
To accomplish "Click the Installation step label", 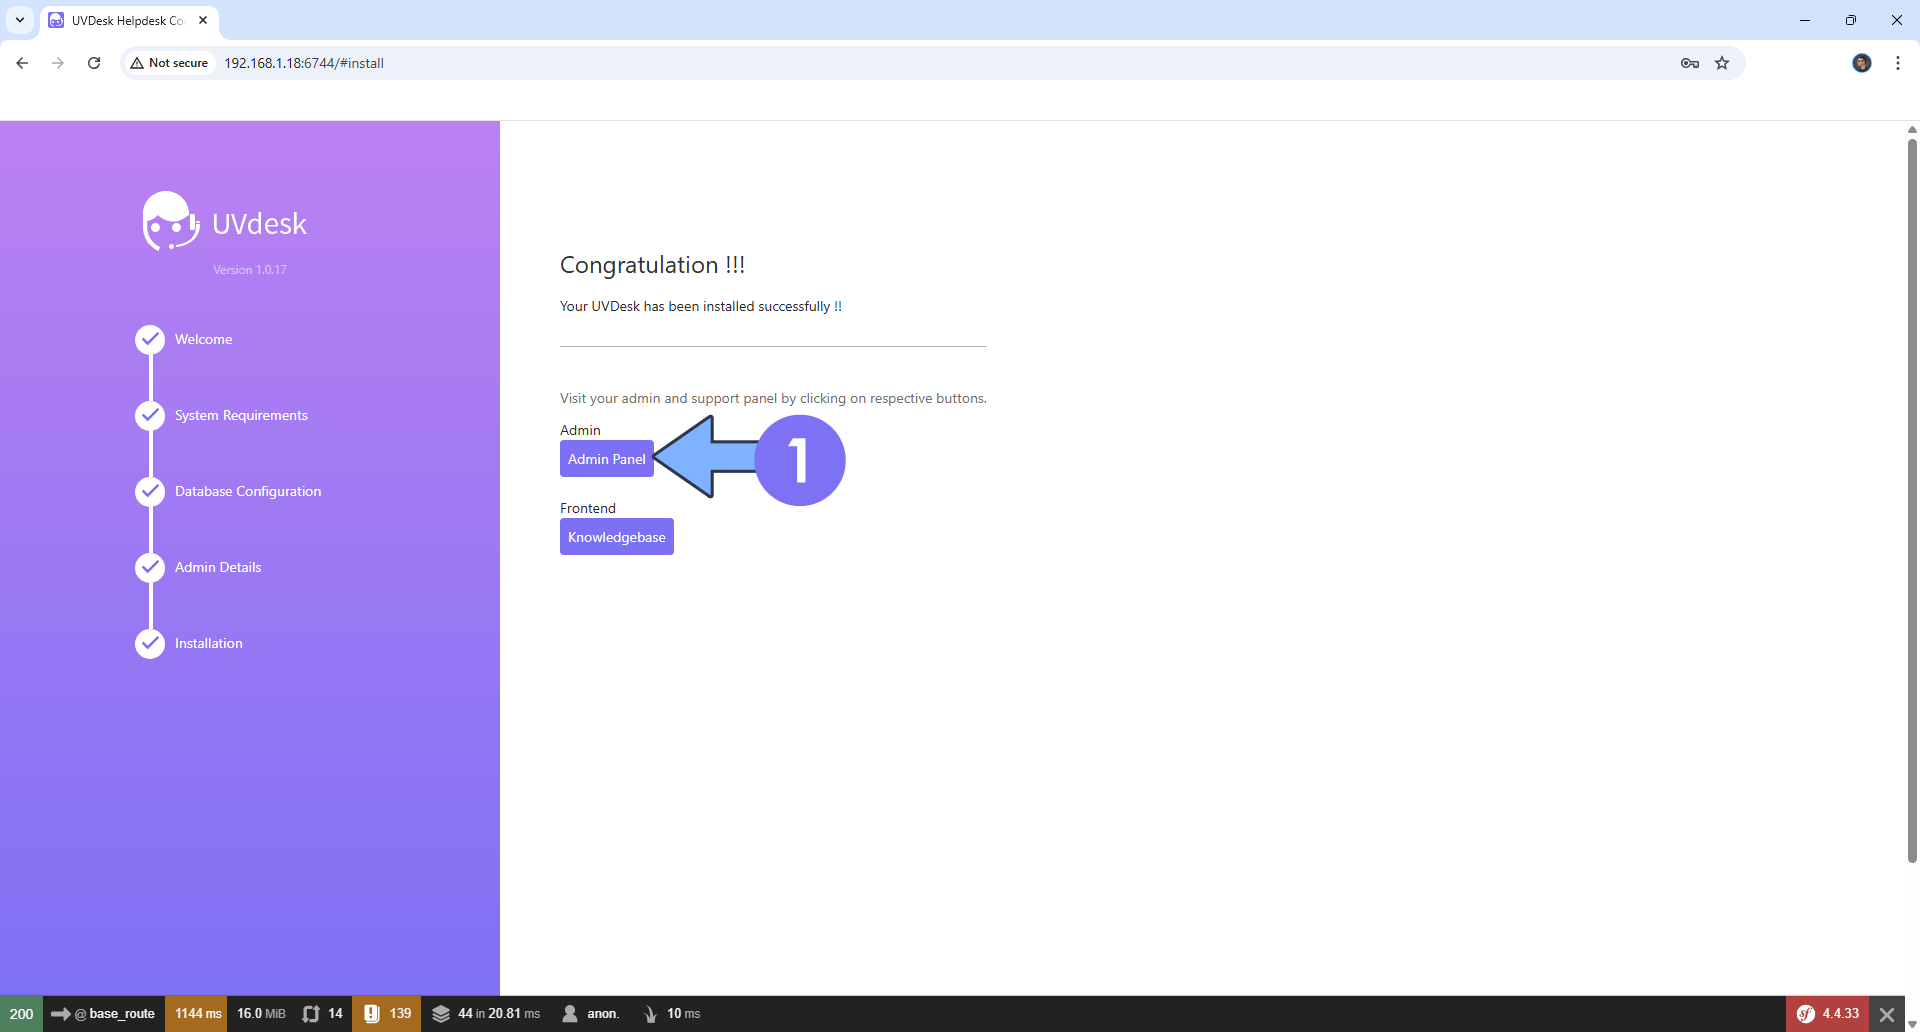I will pos(208,644).
